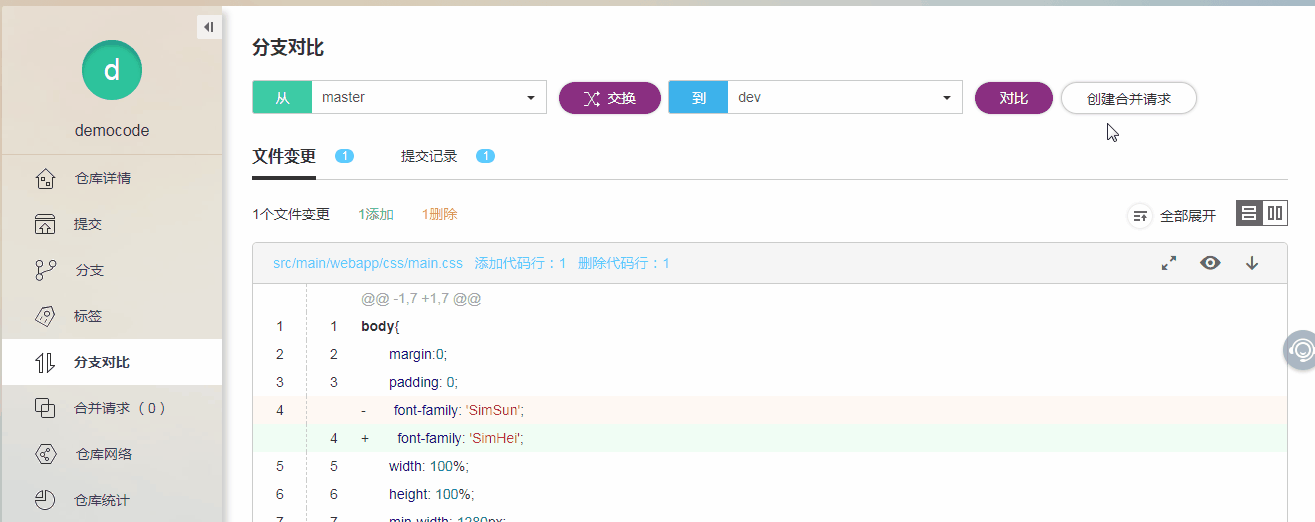
Task: Open the commits icon in sidebar
Action: click(x=45, y=224)
